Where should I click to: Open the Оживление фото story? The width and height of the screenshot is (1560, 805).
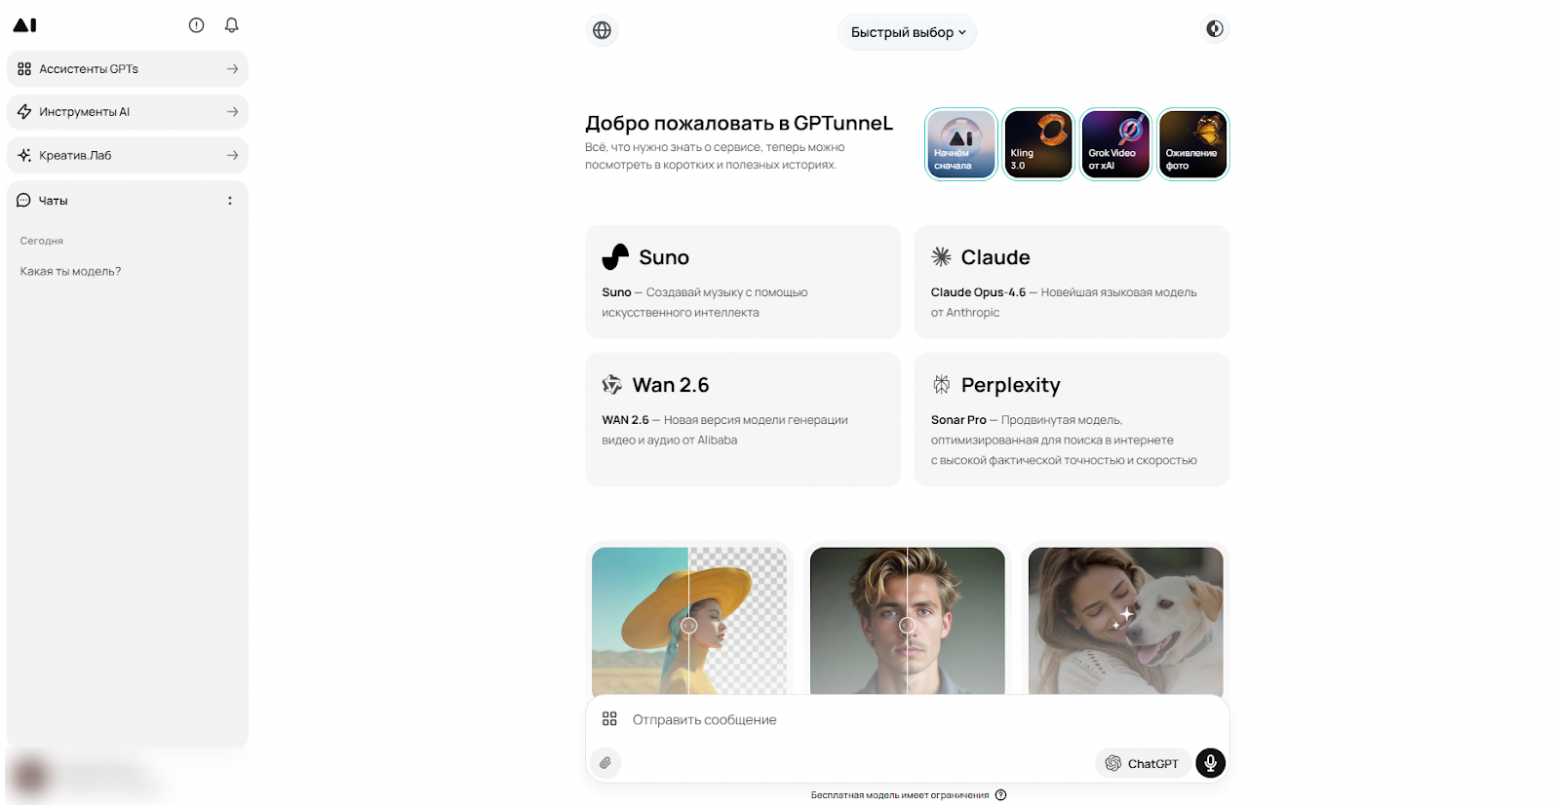click(x=1193, y=144)
